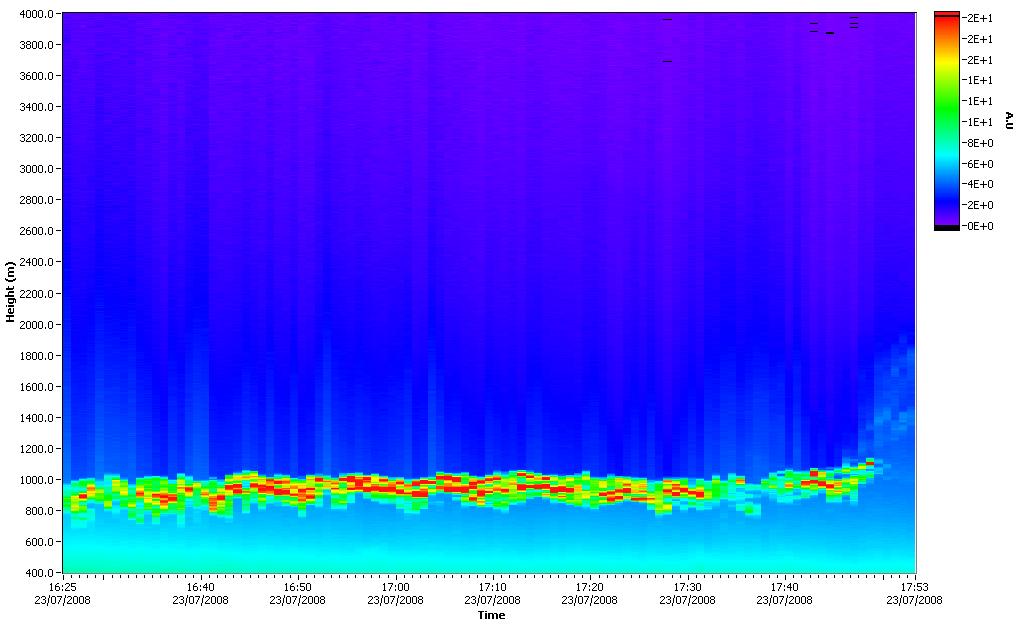Click the 16:25 time tick label
This screenshot has width=1025, height=637.
pos(63,587)
